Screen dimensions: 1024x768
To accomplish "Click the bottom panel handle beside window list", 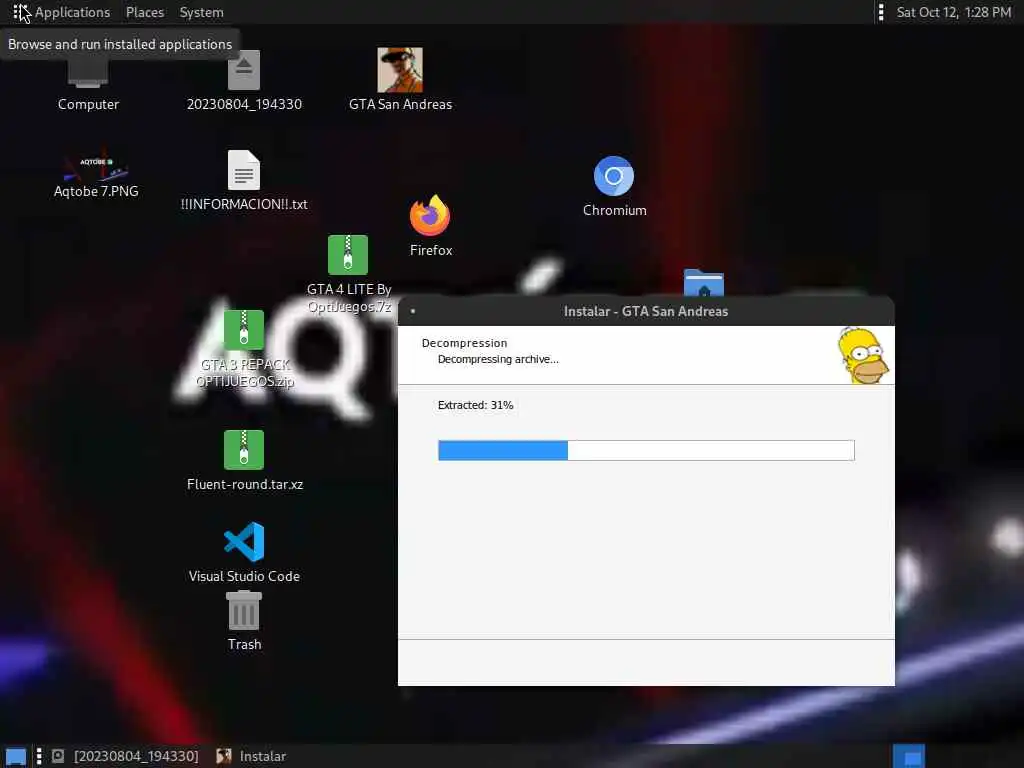I will (x=39, y=756).
